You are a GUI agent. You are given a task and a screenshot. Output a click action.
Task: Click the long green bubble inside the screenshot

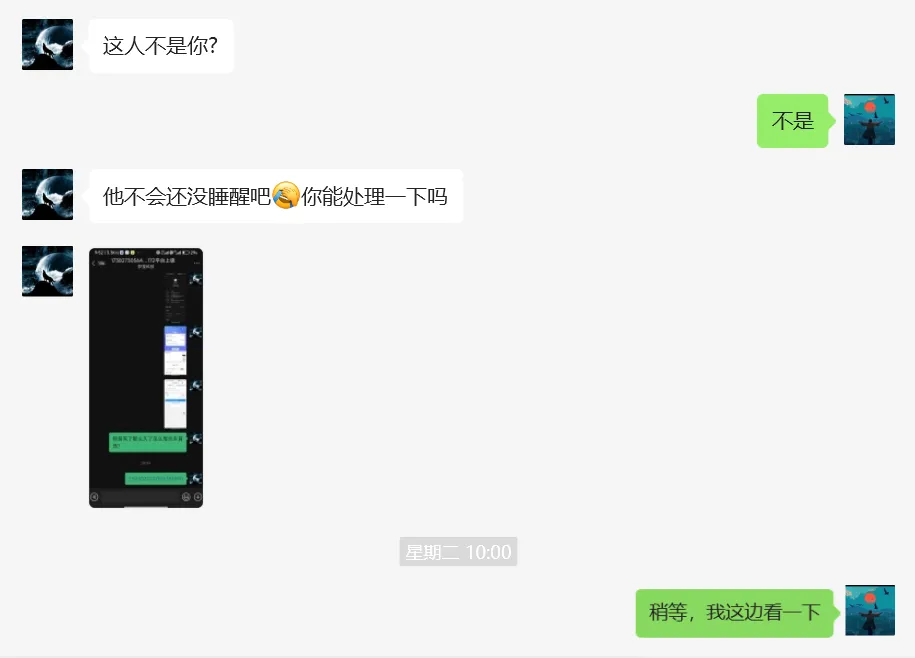tap(148, 442)
